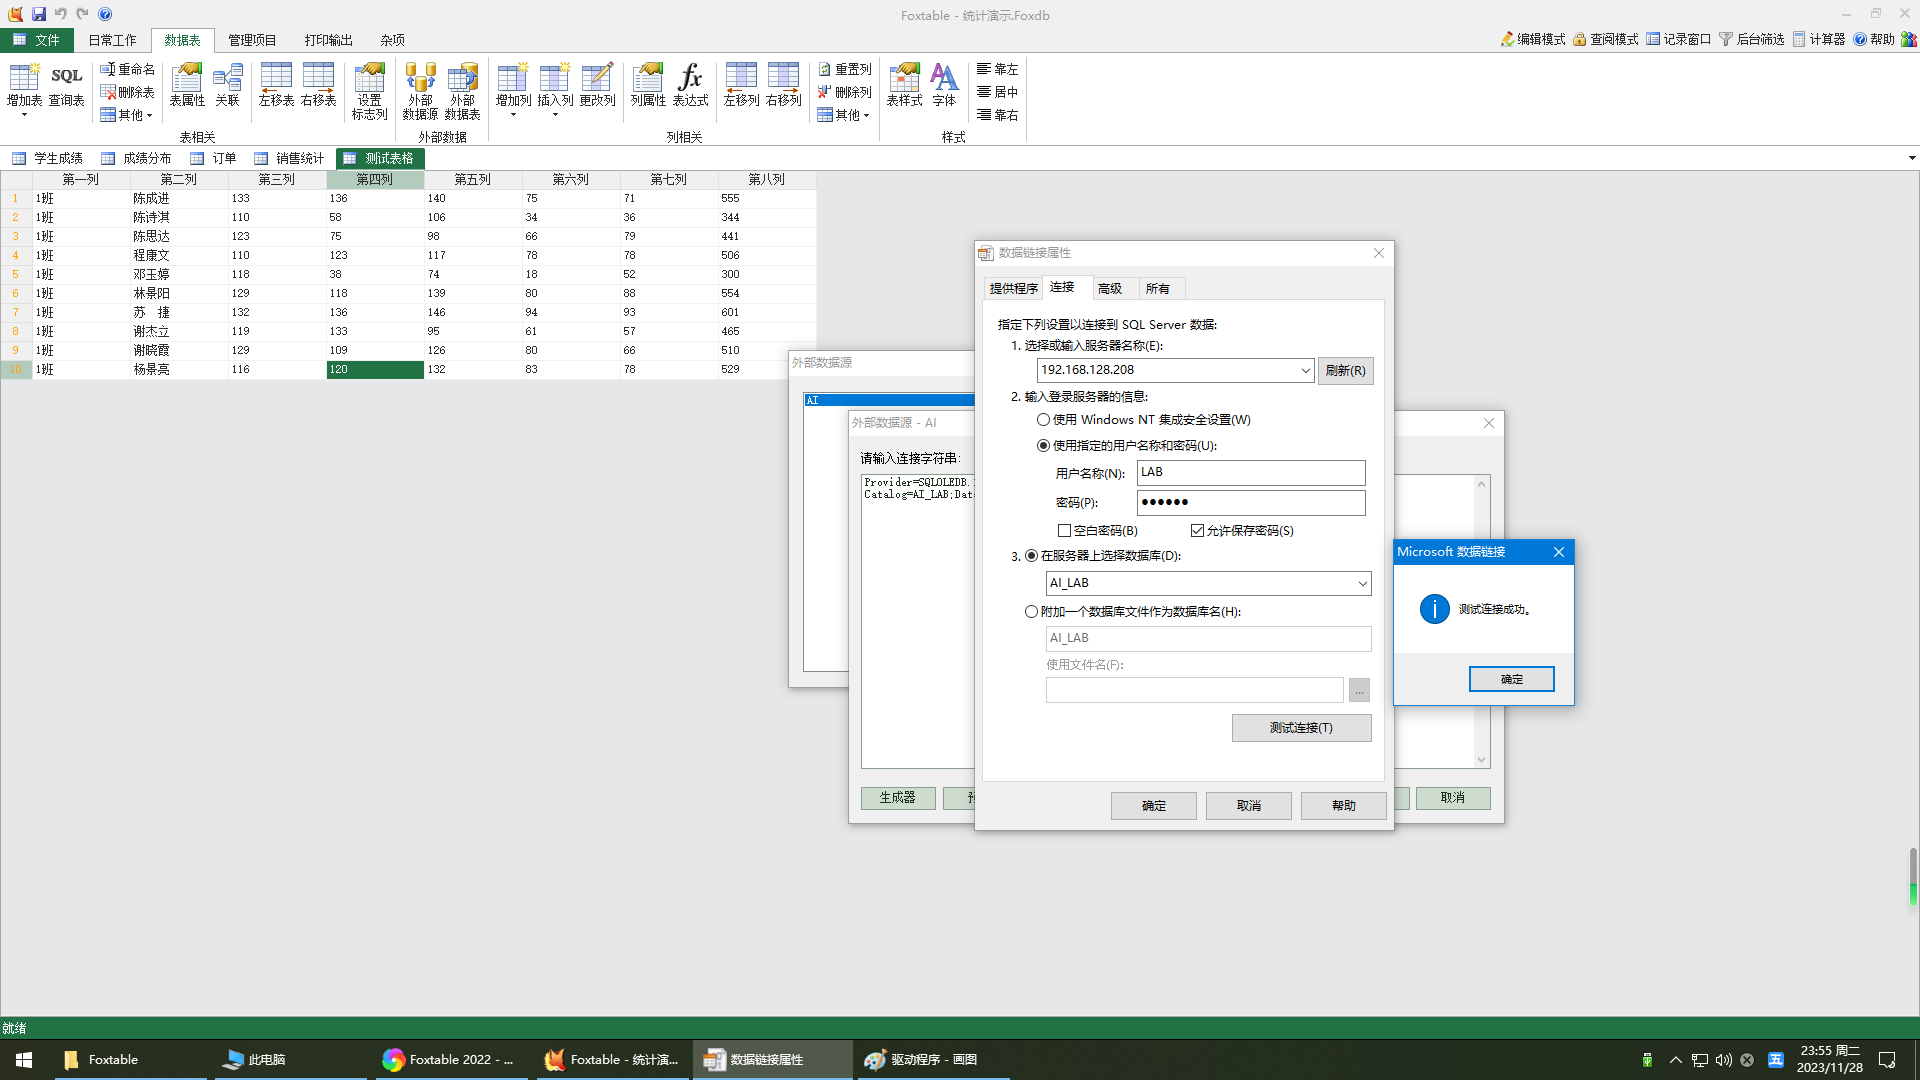
Task: Expand the server name 192.168.128.208 dropdown
Action: [x=1305, y=371]
